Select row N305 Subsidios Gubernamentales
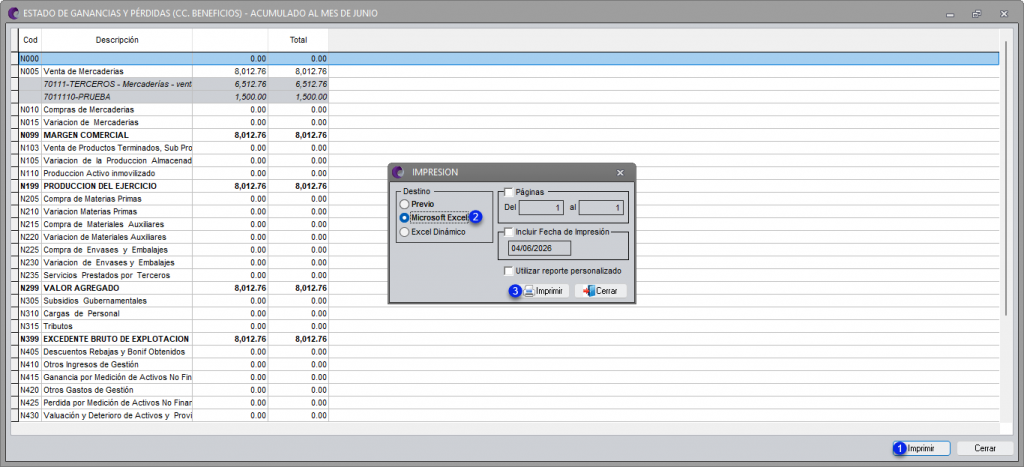This screenshot has height=467, width=1024. click(x=174, y=300)
